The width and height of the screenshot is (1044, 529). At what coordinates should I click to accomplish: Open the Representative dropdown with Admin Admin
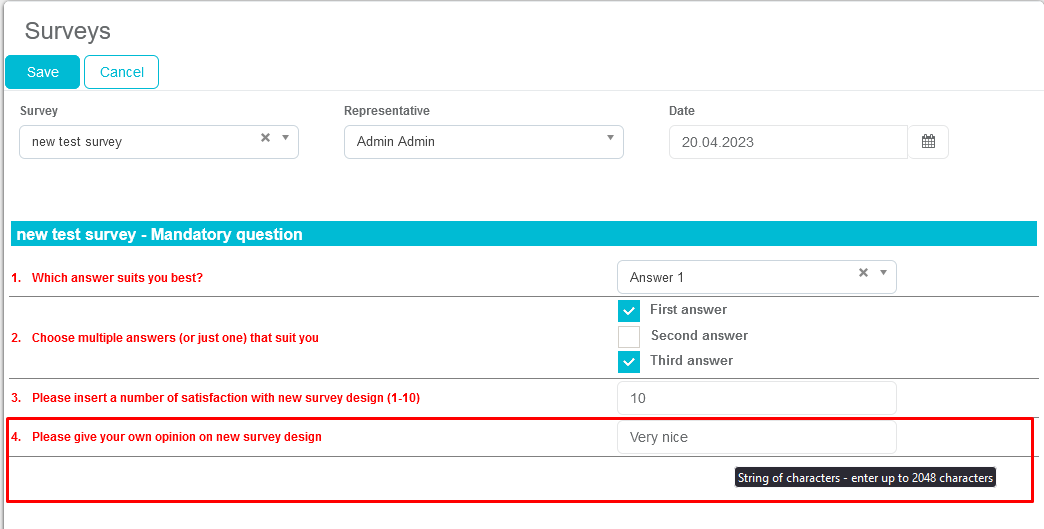click(x=483, y=142)
